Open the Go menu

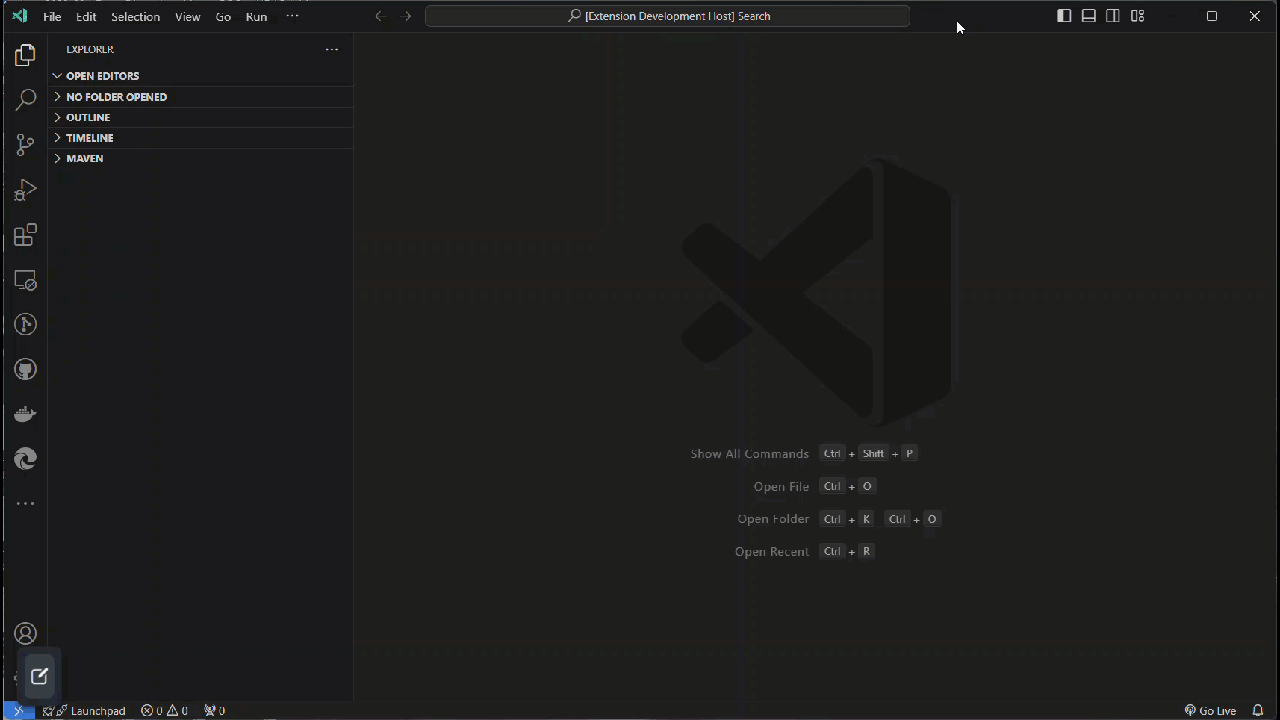pyautogui.click(x=223, y=16)
